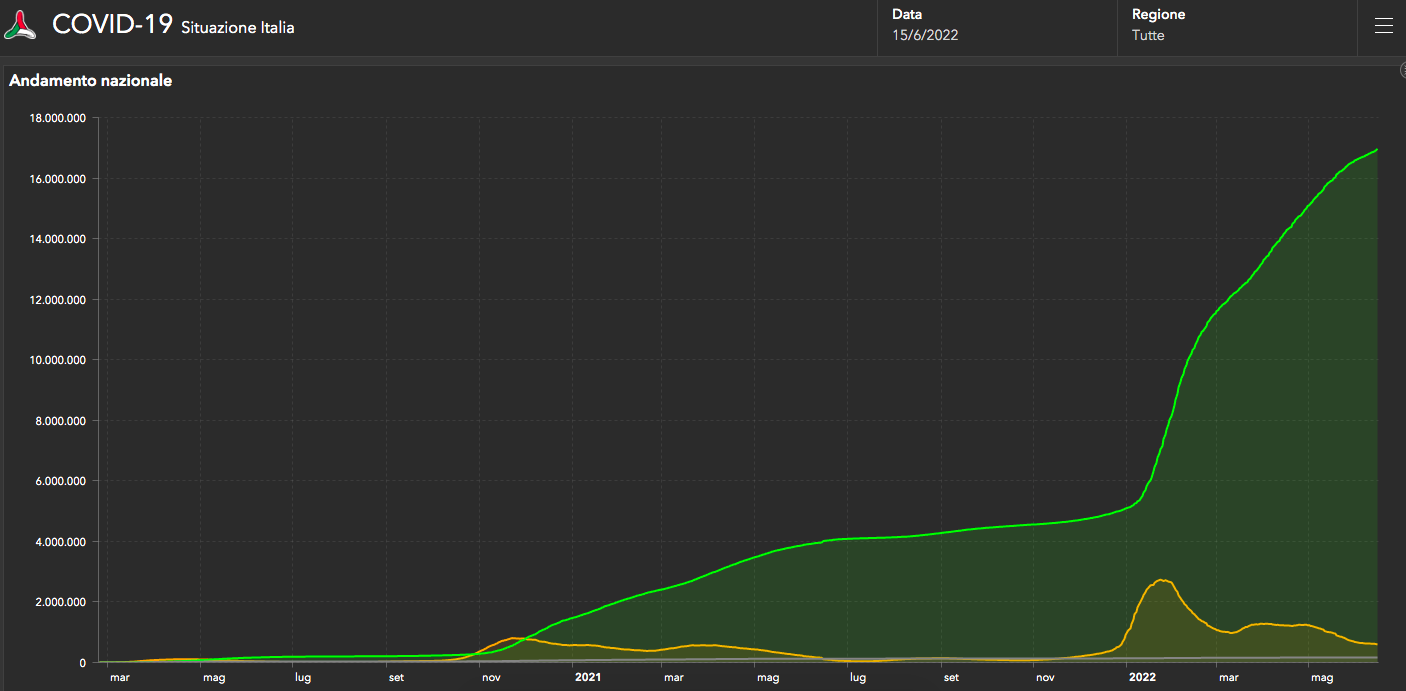
Task: Click the 2.000.000 y-axis label
Action: 60,602
